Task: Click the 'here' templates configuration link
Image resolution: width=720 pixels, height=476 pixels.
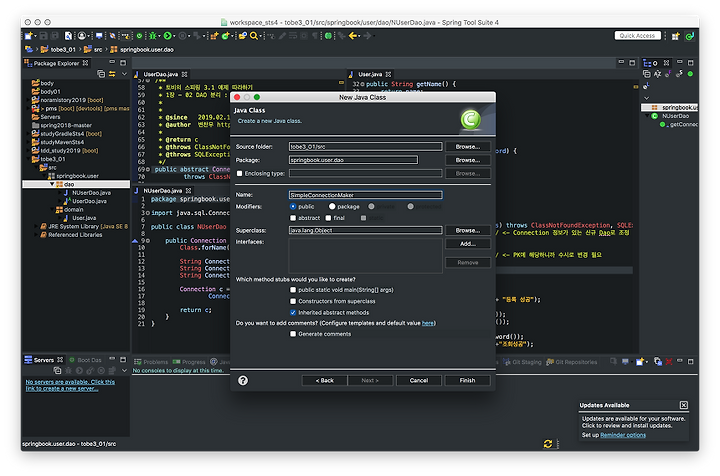Action: click(428, 323)
